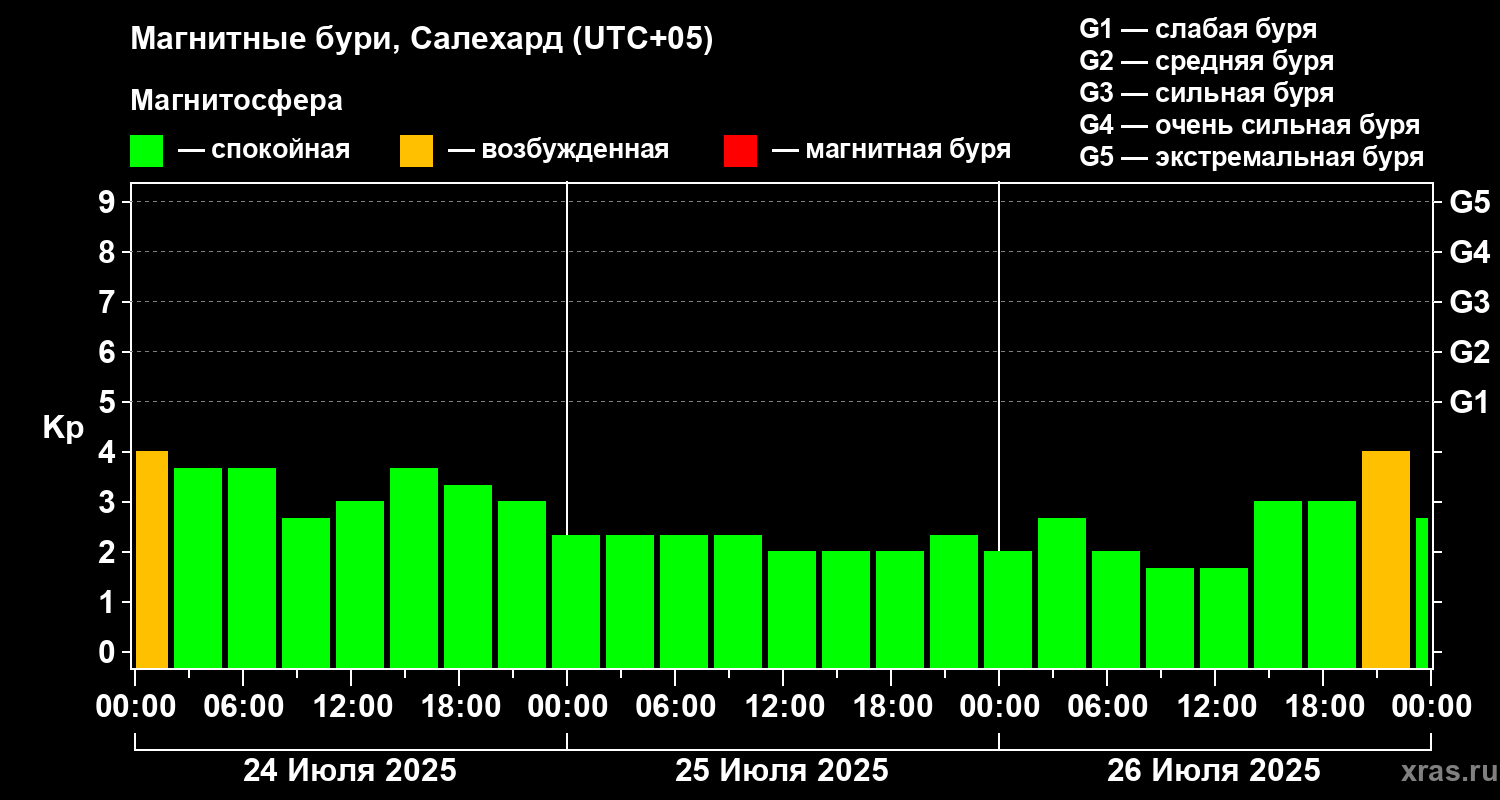Viewport: 1500px width, 800px height.
Task: Click the '06:00' tick label under 24 July
Action: [243, 707]
